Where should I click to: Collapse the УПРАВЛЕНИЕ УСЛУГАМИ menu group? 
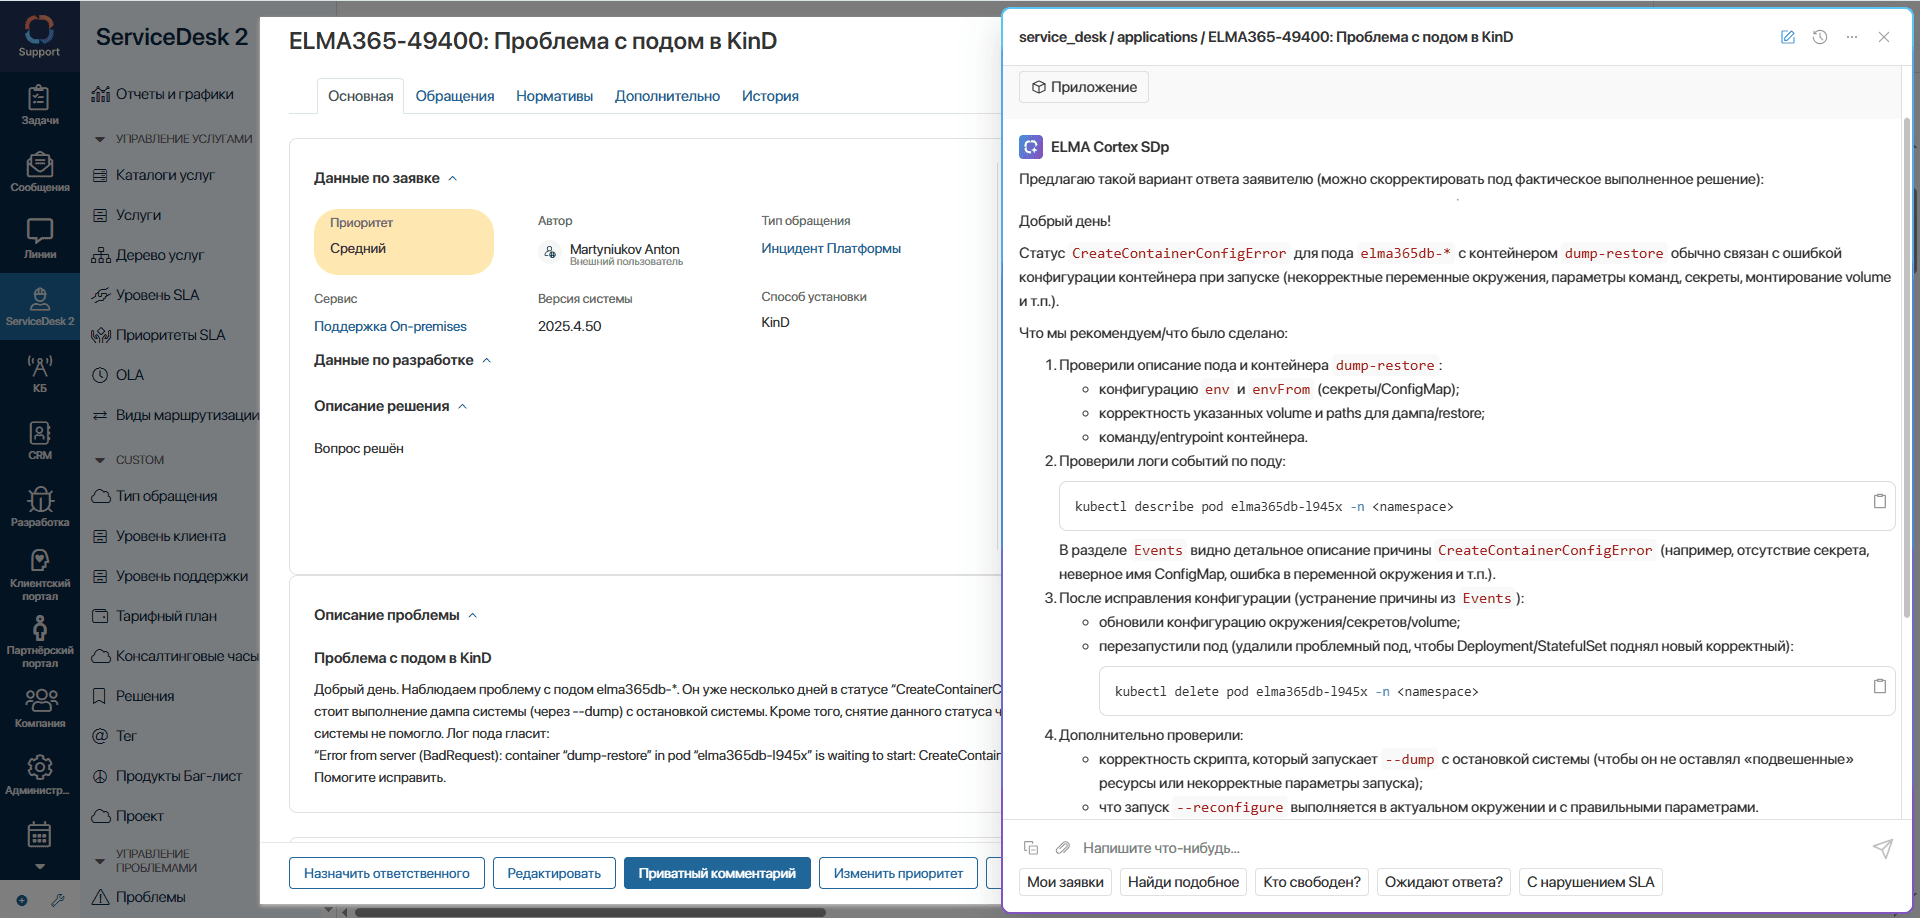[x=99, y=139]
